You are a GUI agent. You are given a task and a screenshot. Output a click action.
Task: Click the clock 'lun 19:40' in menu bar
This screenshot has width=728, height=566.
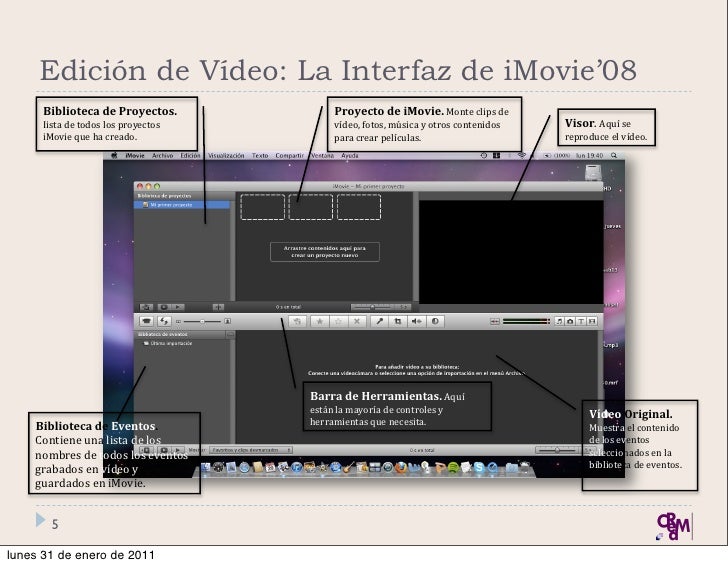click(590, 156)
